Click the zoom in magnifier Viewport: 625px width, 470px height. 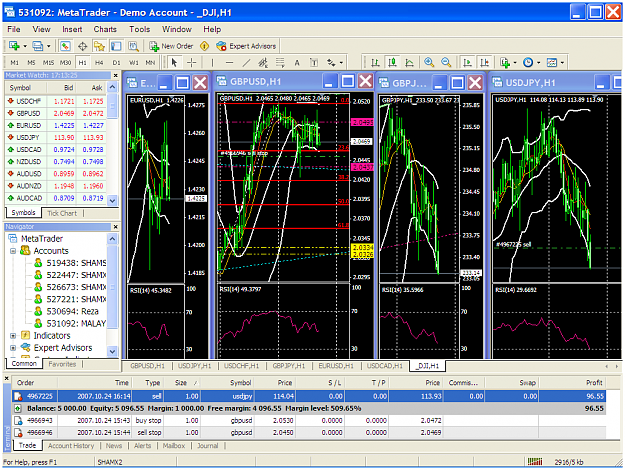[429, 62]
